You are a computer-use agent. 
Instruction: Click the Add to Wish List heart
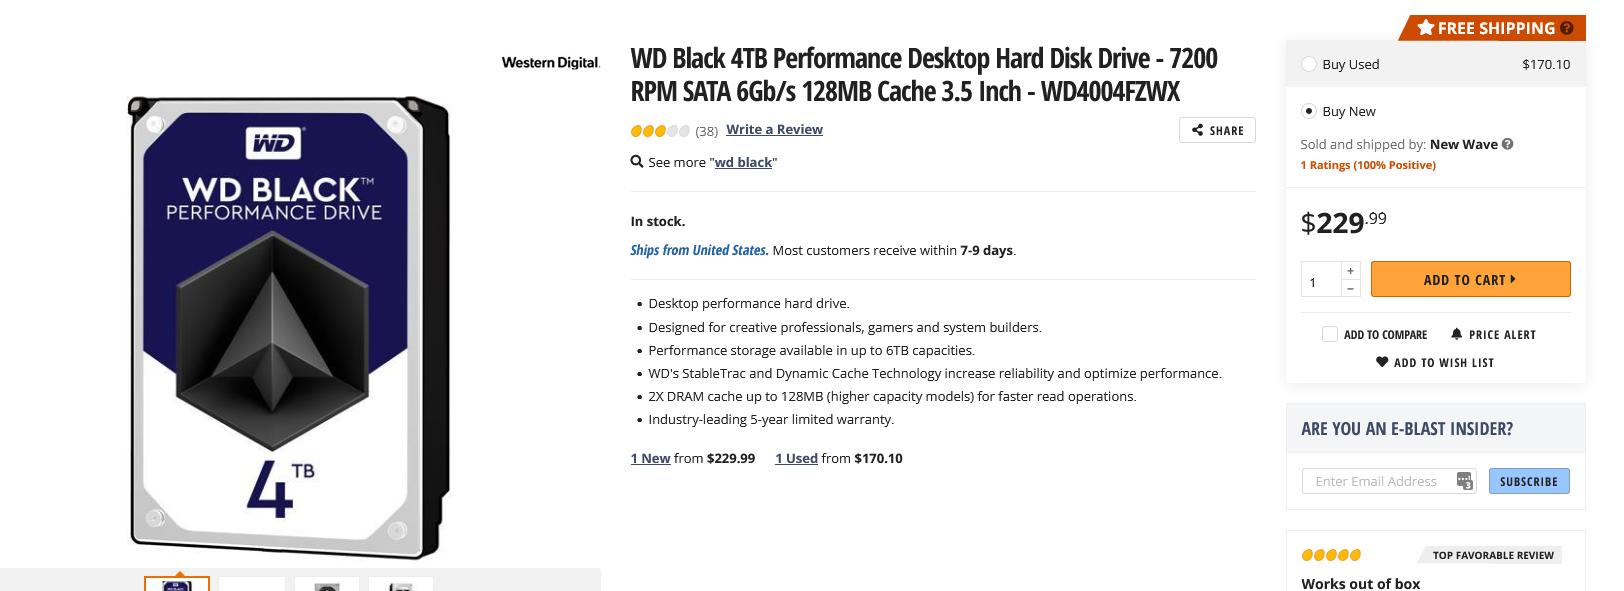coord(1382,362)
